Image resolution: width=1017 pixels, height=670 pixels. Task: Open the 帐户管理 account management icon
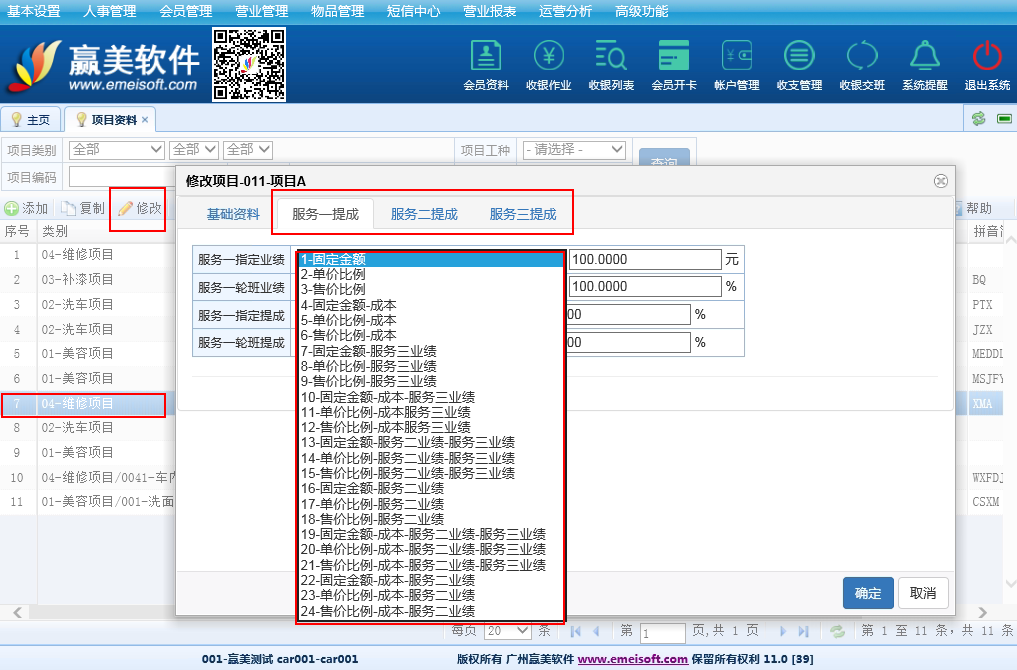(736, 65)
